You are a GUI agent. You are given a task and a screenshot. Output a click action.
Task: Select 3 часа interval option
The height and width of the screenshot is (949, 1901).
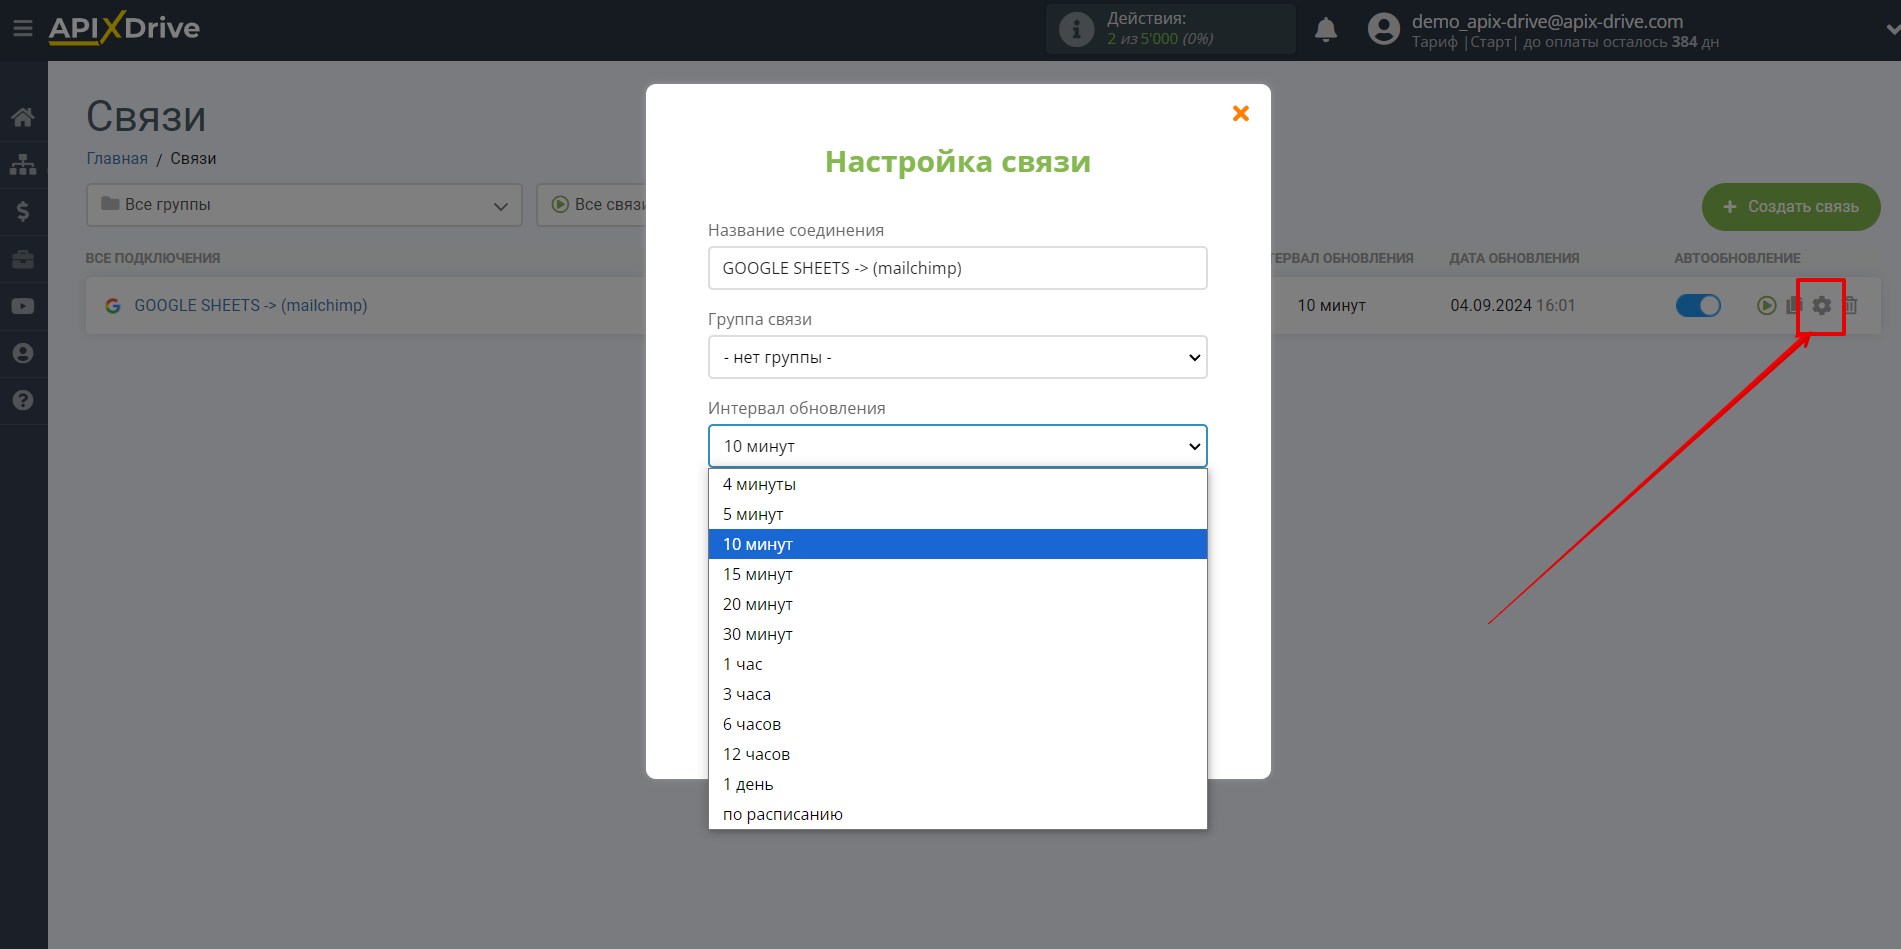(958, 694)
